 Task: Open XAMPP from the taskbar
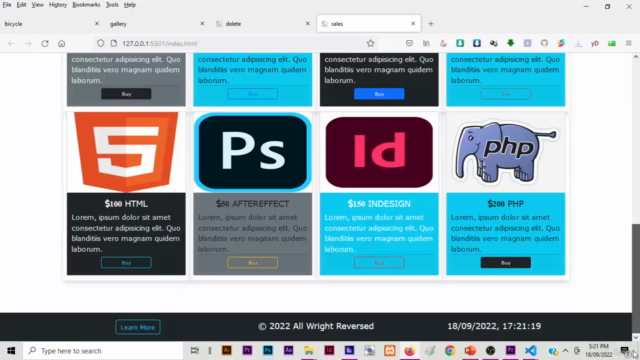(x=389, y=351)
